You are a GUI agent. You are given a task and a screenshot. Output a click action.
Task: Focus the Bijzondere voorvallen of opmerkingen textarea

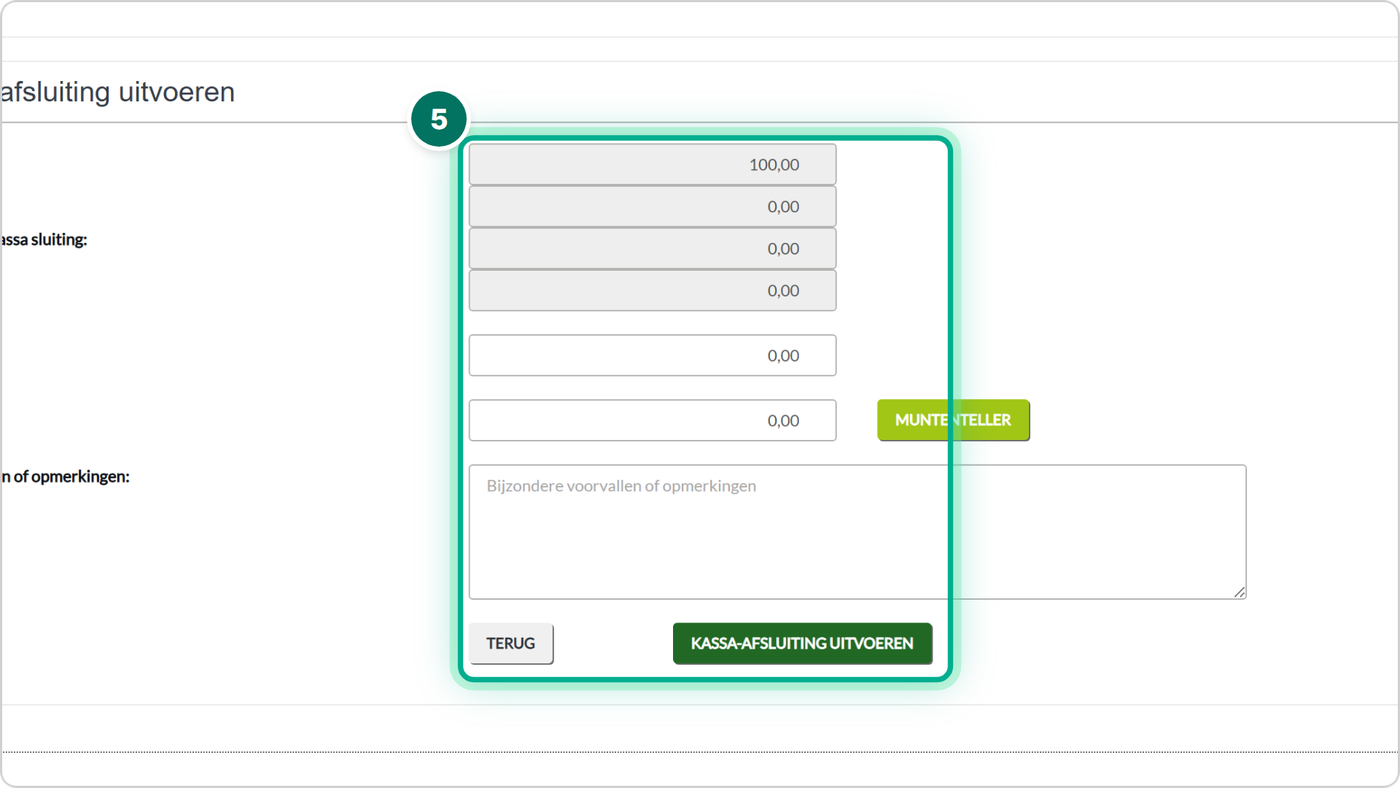pyautogui.click(x=857, y=532)
